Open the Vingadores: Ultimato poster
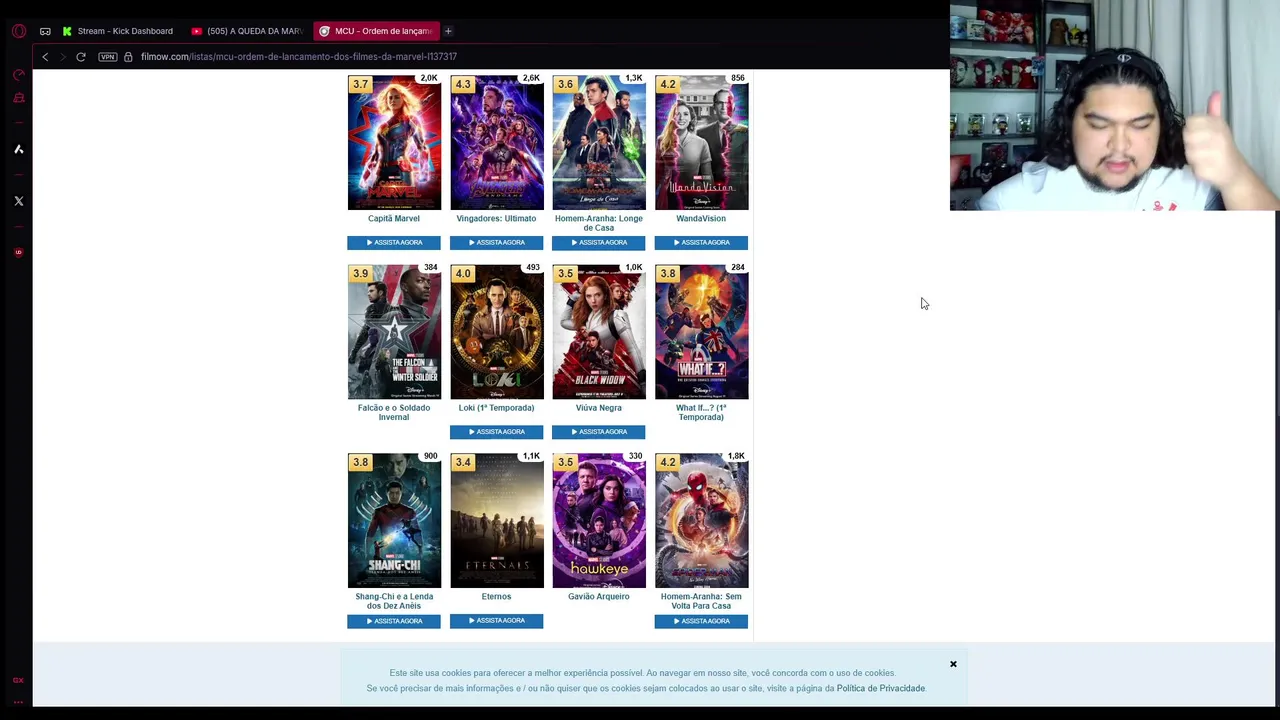 click(x=497, y=143)
